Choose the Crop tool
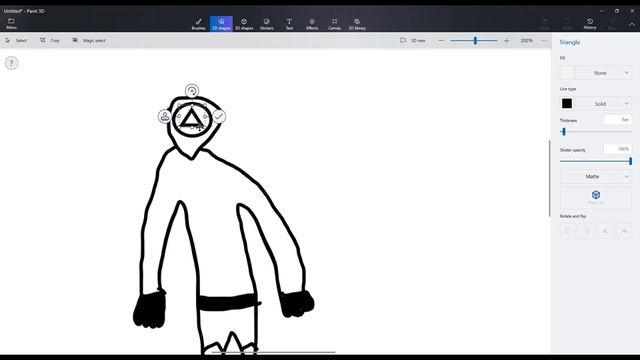The width and height of the screenshot is (640, 360). pyautogui.click(x=50, y=40)
